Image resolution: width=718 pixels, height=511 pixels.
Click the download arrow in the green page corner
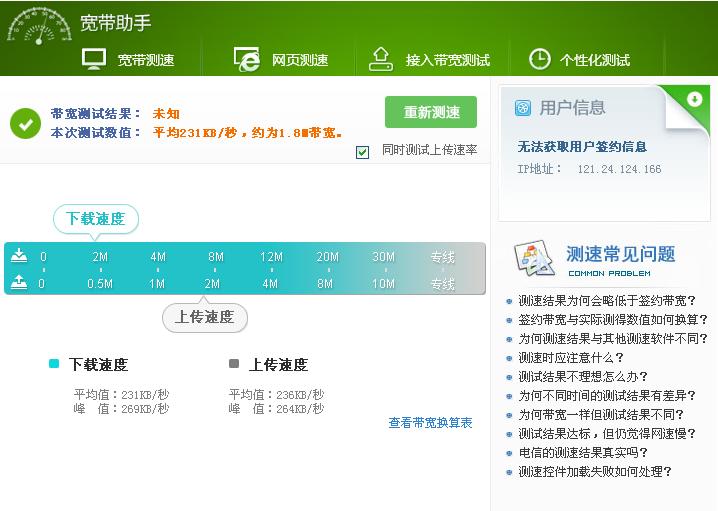click(x=694, y=99)
